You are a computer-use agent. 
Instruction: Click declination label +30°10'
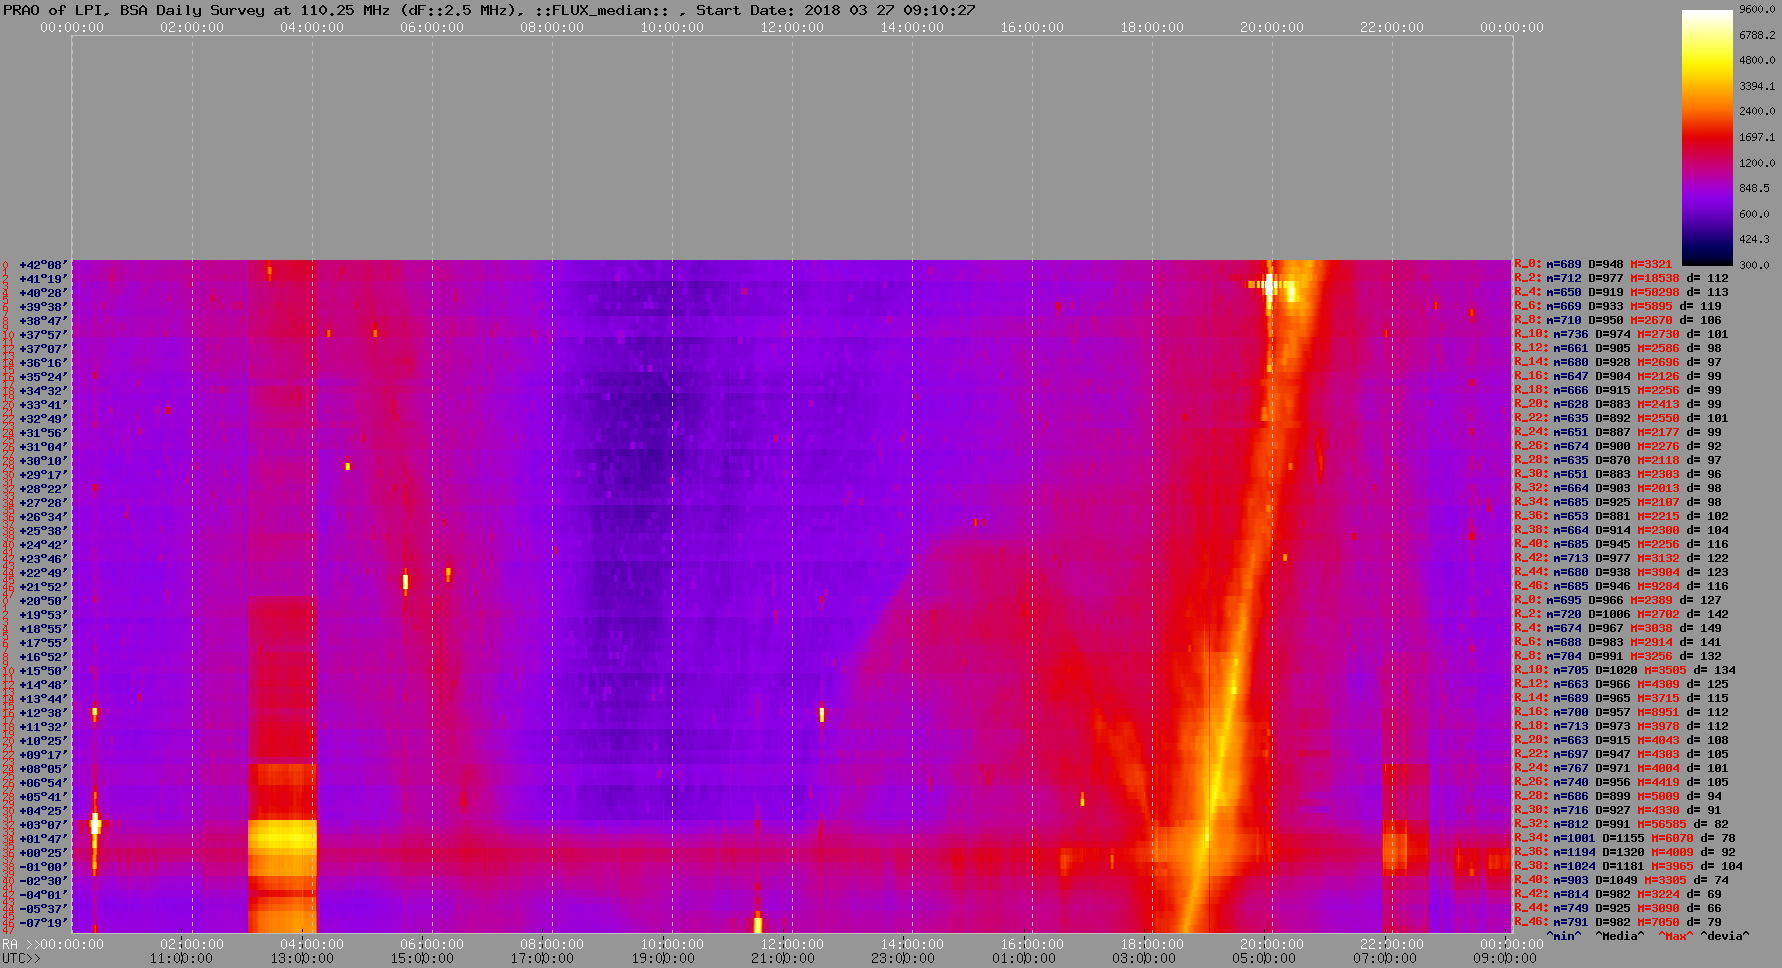tap(43, 461)
